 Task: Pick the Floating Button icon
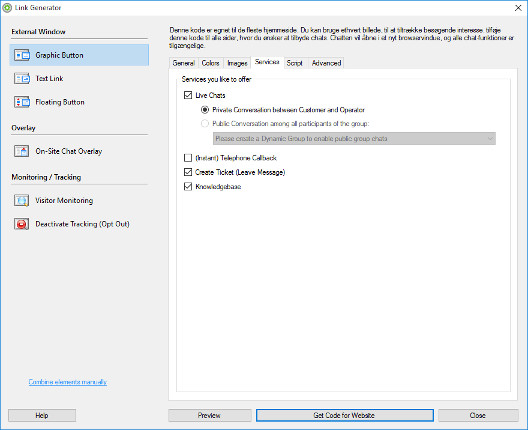pos(22,102)
